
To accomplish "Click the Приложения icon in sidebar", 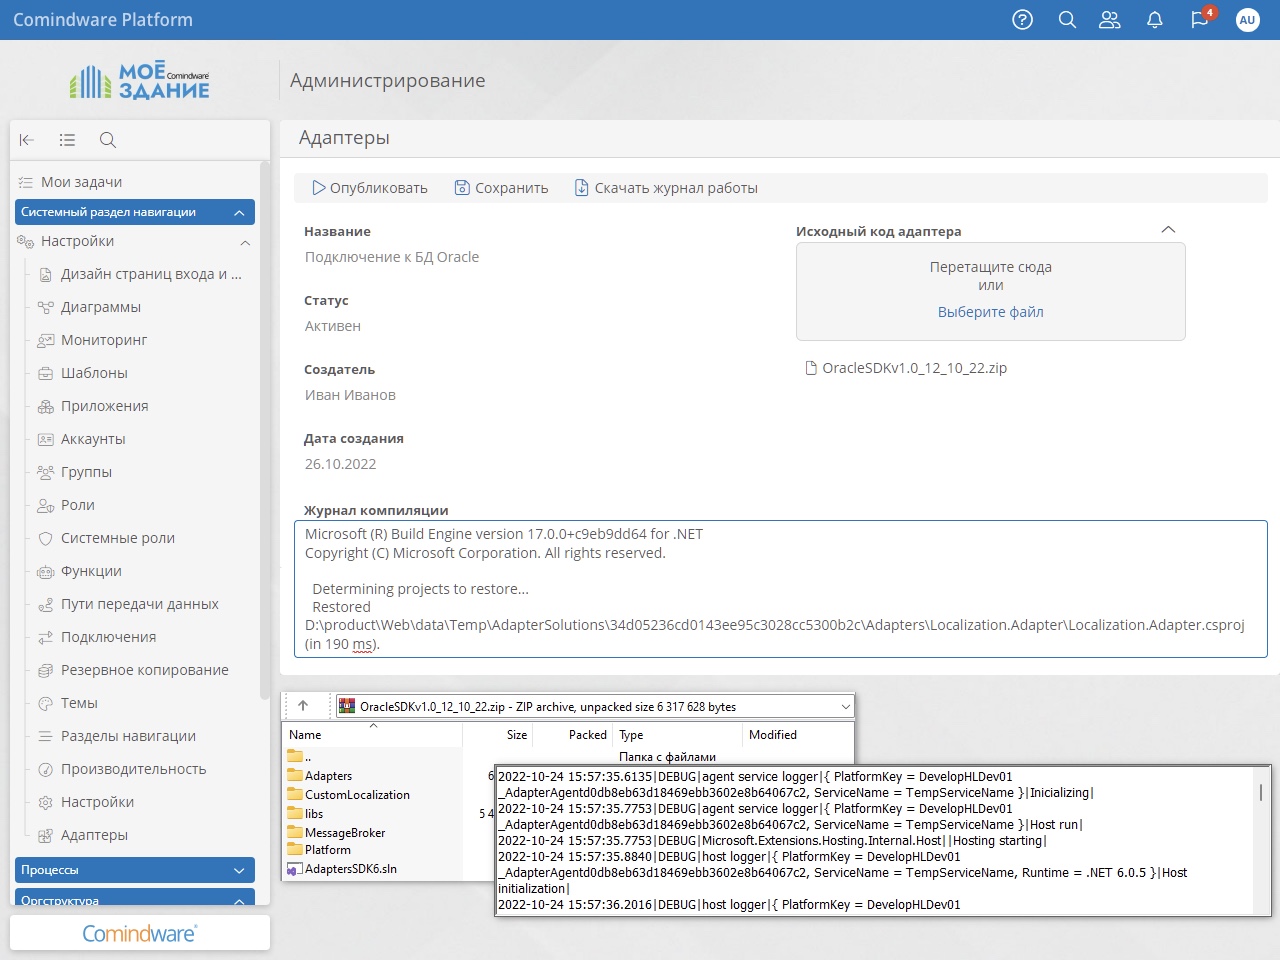I will pos(45,406).
